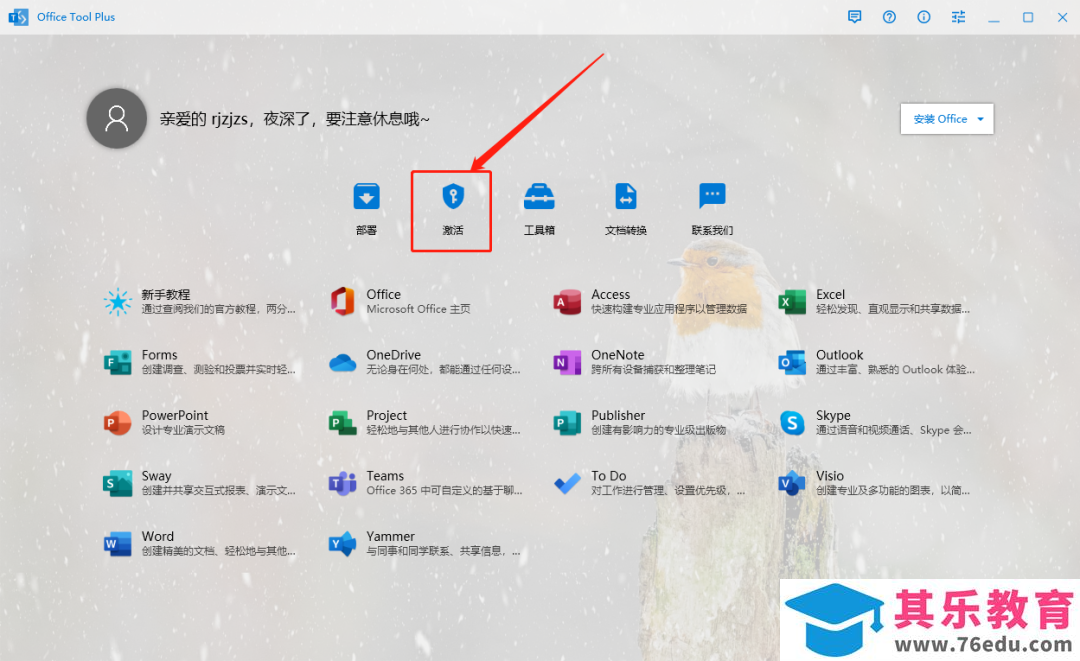Maximize the Office Tool Plus window
Viewport: 1080px width, 661px height.
pyautogui.click(x=1028, y=17)
